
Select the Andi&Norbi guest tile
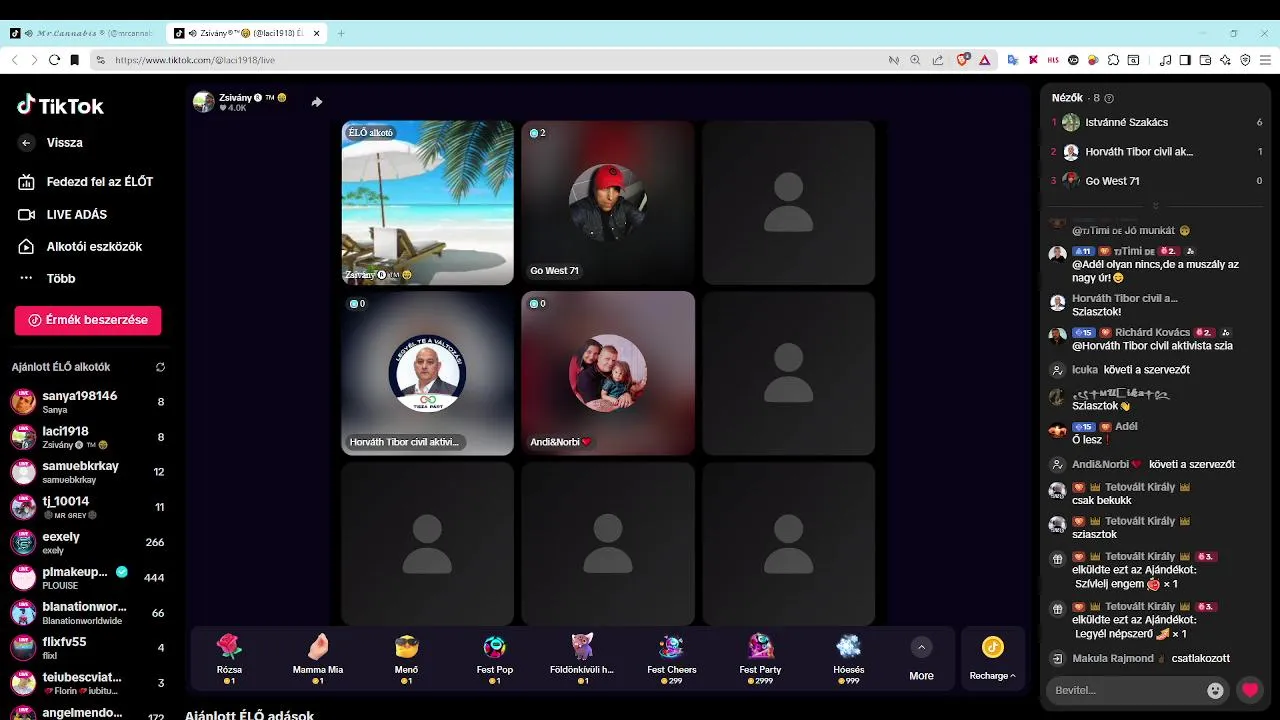[x=608, y=373]
